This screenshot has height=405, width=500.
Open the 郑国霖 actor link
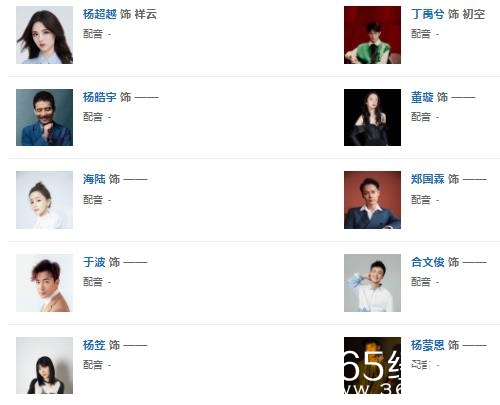[x=428, y=179]
